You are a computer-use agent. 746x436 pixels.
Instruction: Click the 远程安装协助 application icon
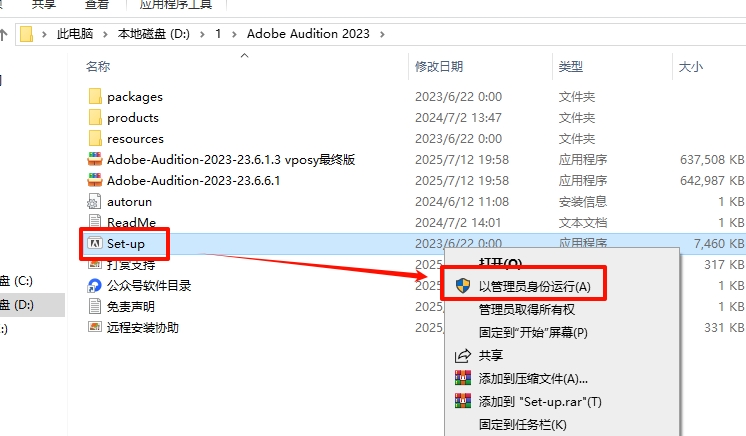95,327
